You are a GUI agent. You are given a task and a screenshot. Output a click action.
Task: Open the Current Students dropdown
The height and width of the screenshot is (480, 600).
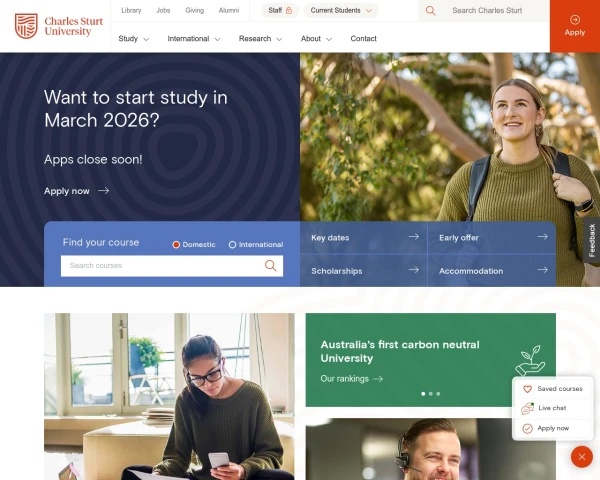(341, 10)
